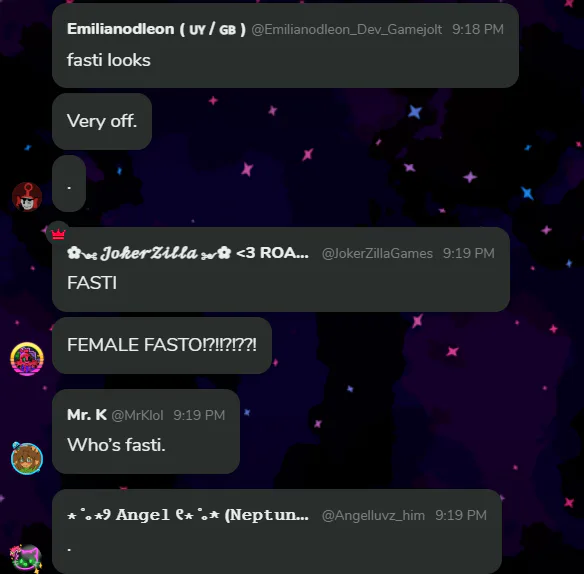Click the Emilianodleon display name
Viewport: 584px width, 574px height.
click(156, 29)
